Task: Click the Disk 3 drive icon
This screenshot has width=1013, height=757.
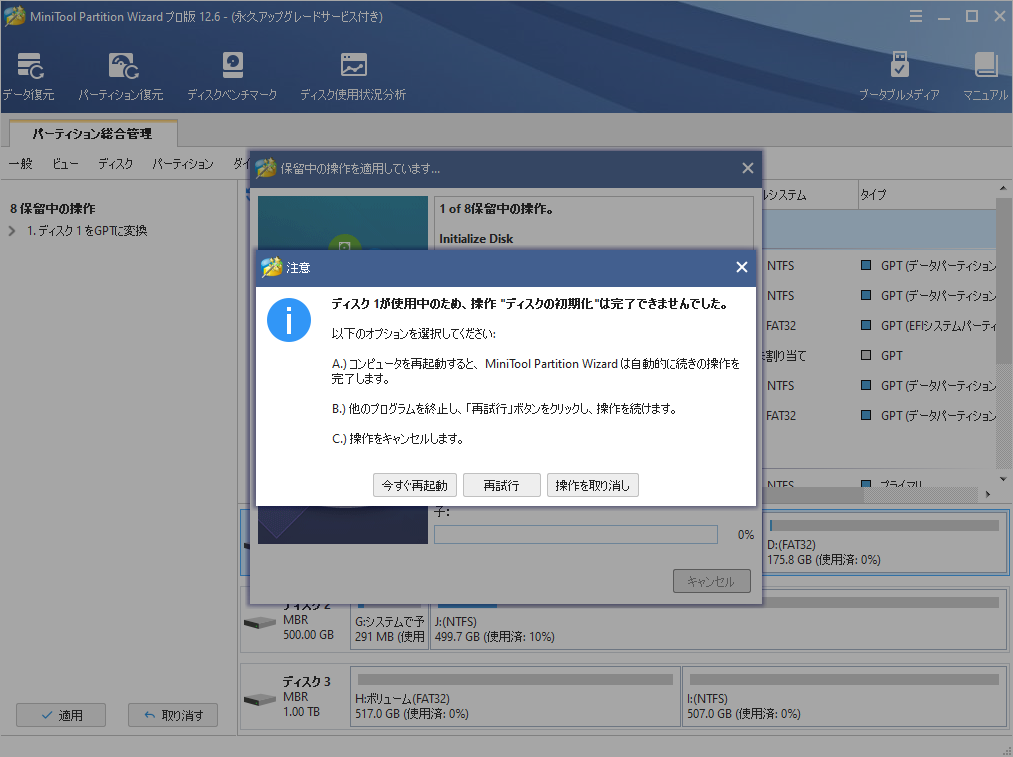Action: pos(260,700)
